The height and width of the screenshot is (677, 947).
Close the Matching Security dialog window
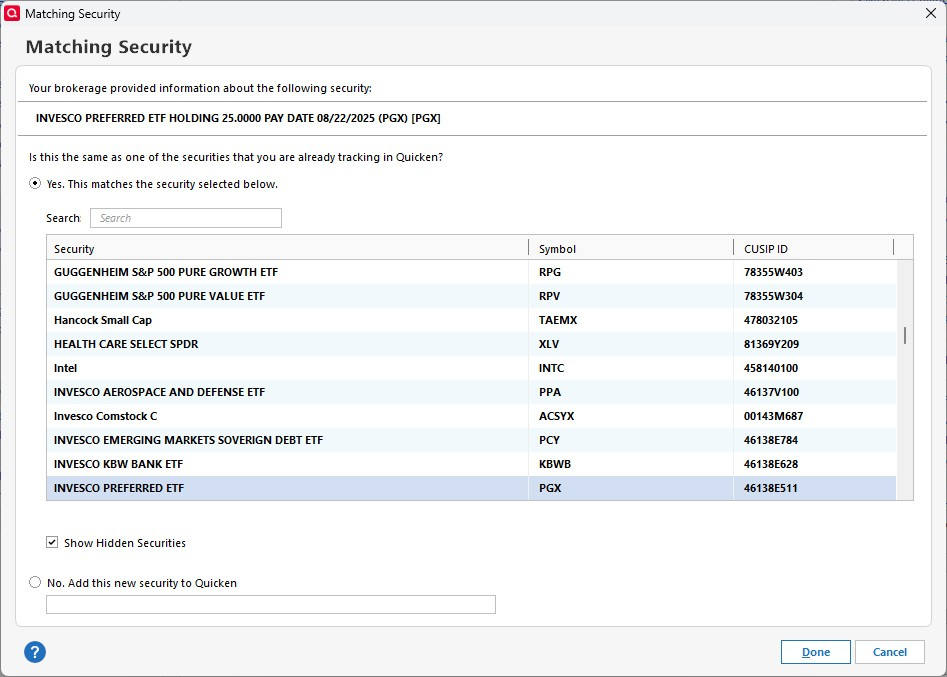[931, 14]
